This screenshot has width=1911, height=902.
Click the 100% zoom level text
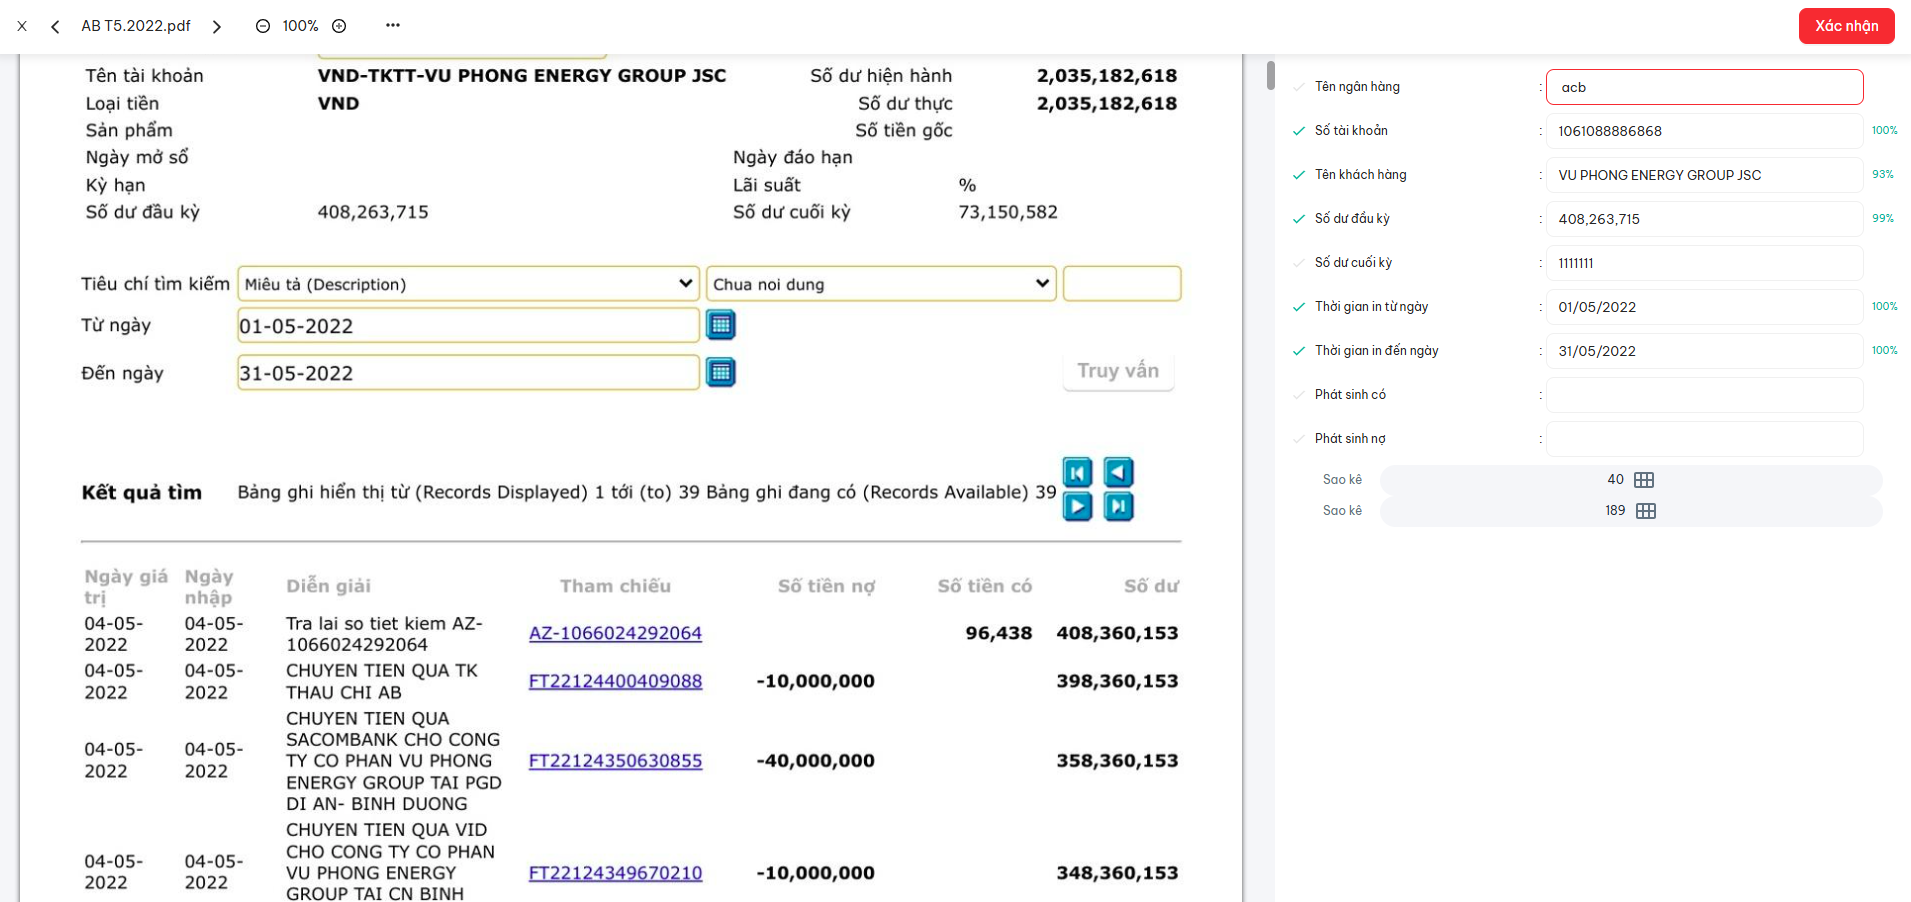coord(300,26)
